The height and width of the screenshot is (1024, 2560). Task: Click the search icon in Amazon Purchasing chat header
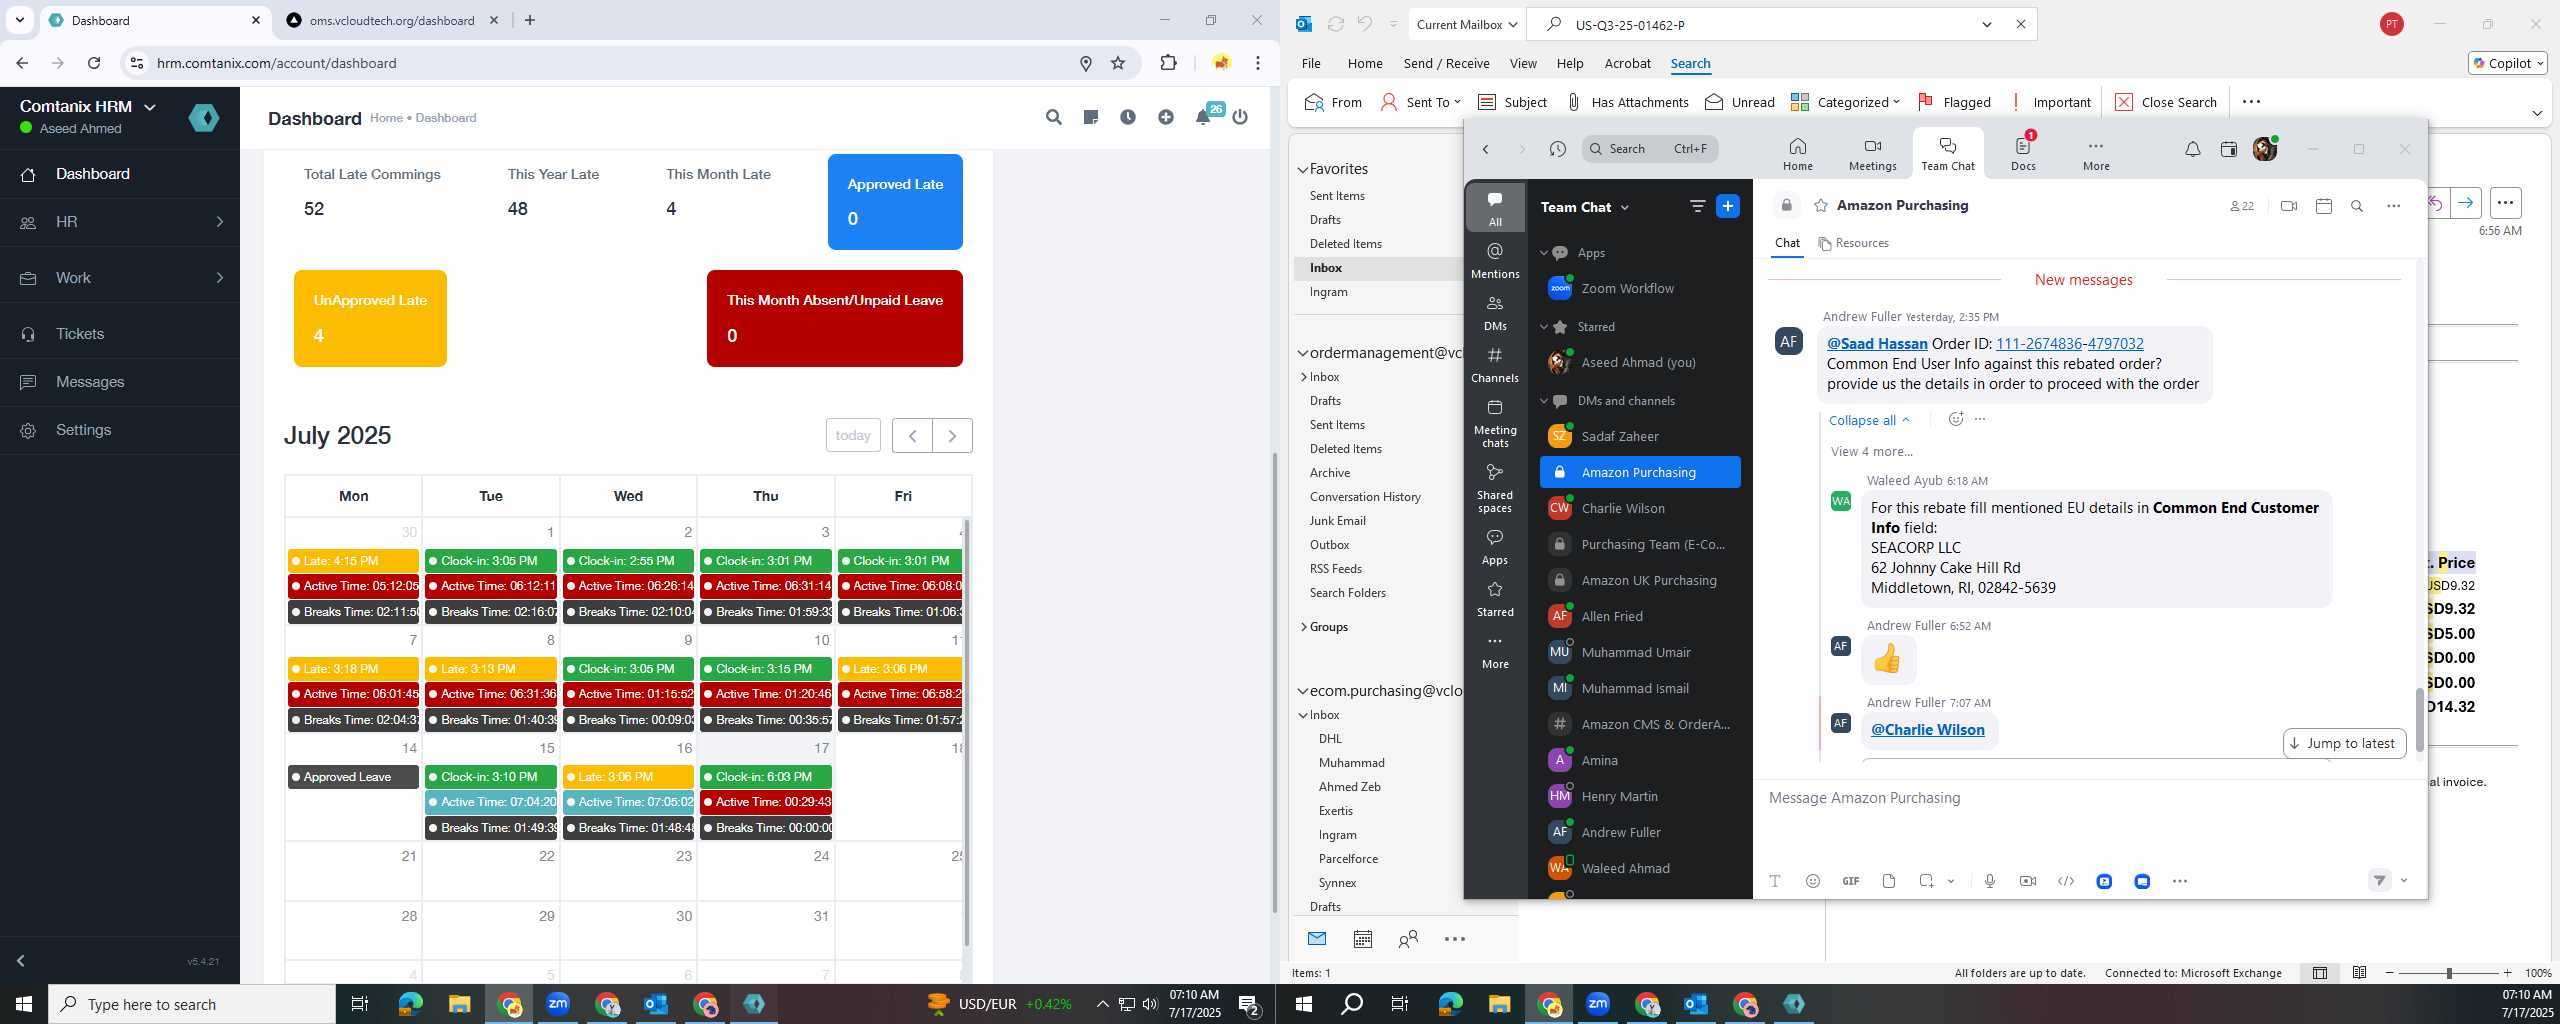point(2357,206)
